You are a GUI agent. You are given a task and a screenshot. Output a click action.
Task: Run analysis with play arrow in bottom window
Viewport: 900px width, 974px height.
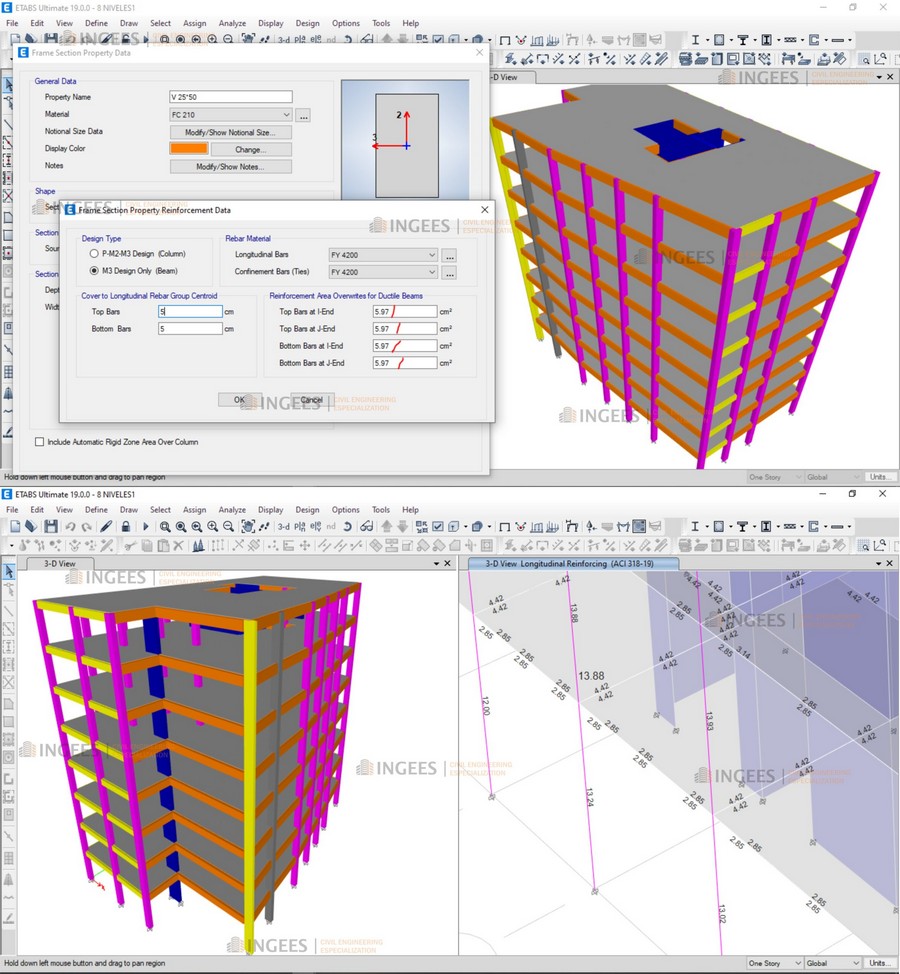(145, 527)
